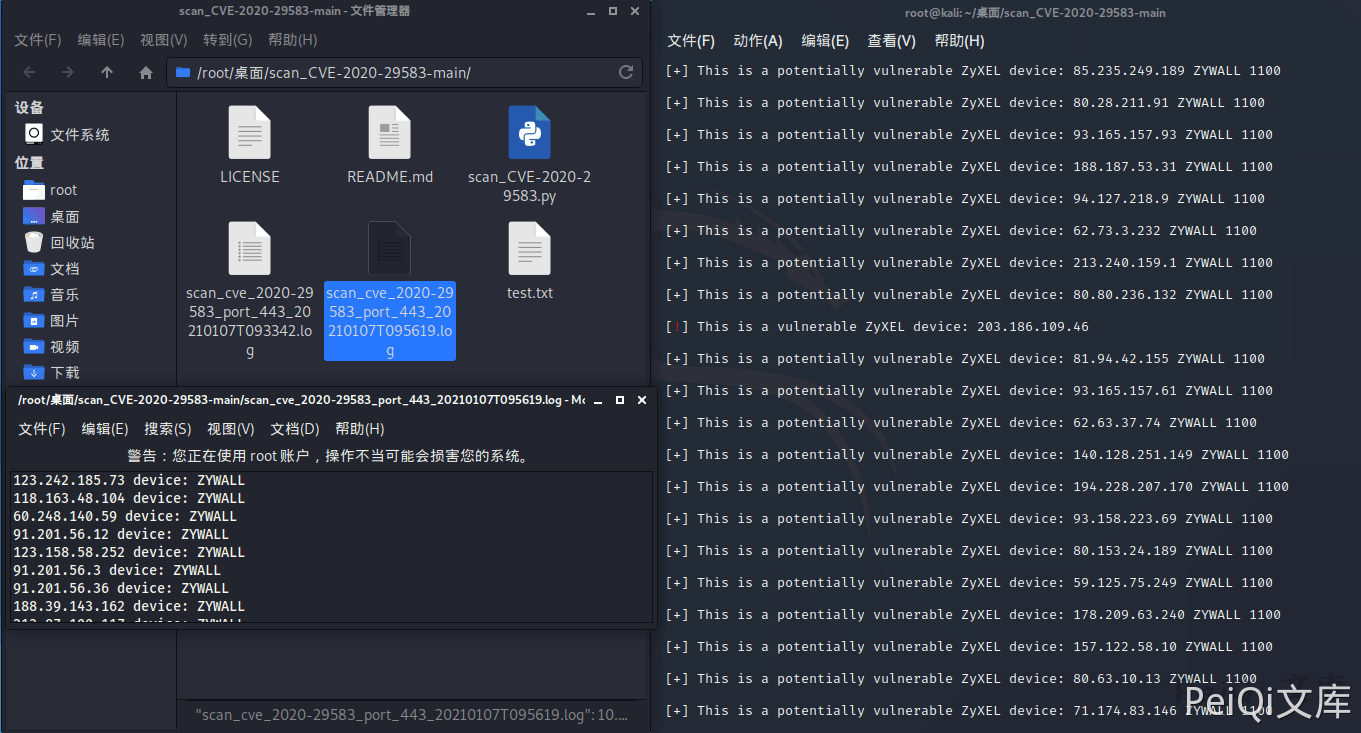This screenshot has height=733, width=1361.
Task: Open the 文档(D) menu in editor
Action: point(294,429)
